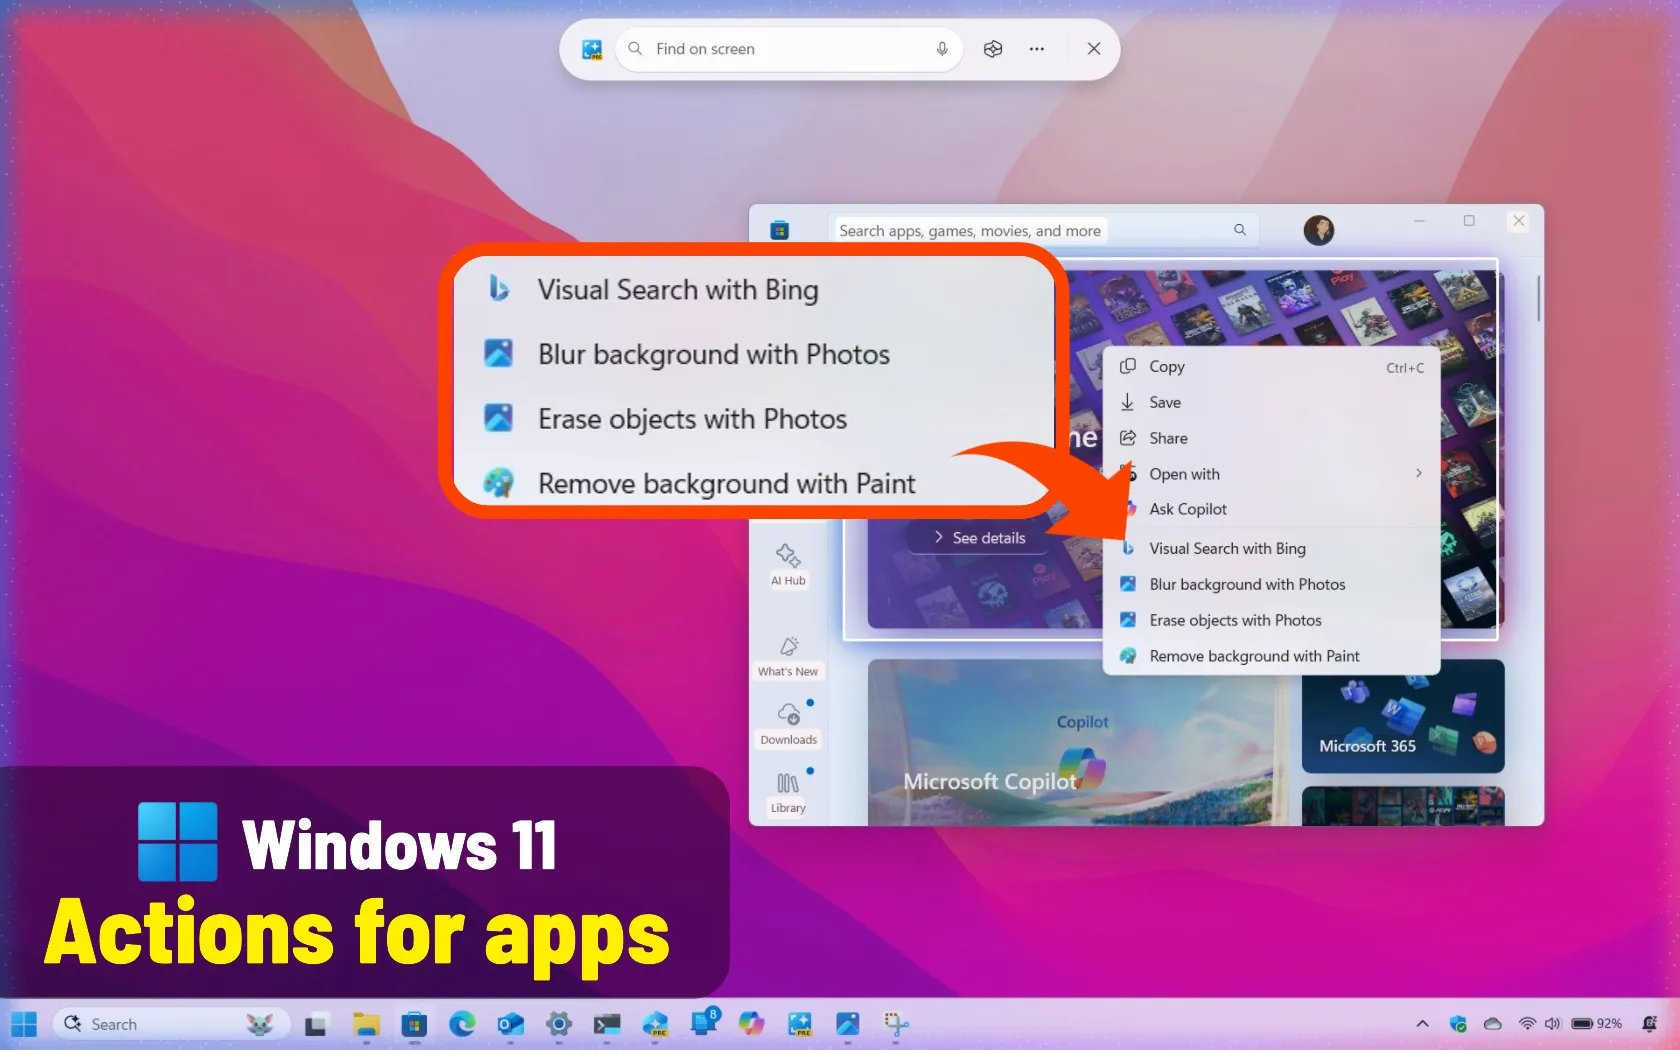Open Downloads in the Store sidebar
This screenshot has height=1050, width=1680.
(788, 724)
